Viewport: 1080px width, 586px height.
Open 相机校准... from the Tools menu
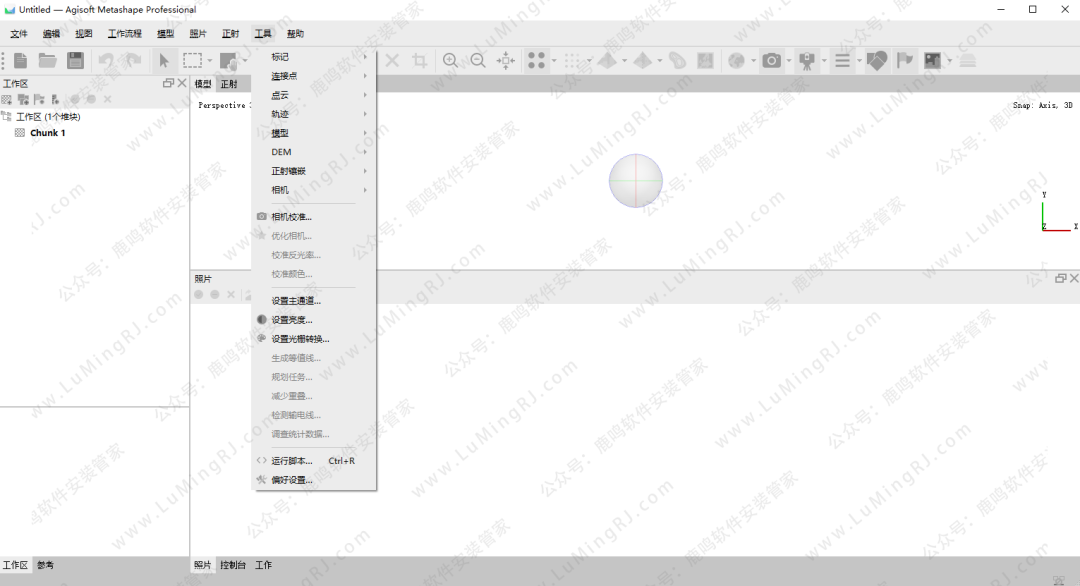click(291, 216)
